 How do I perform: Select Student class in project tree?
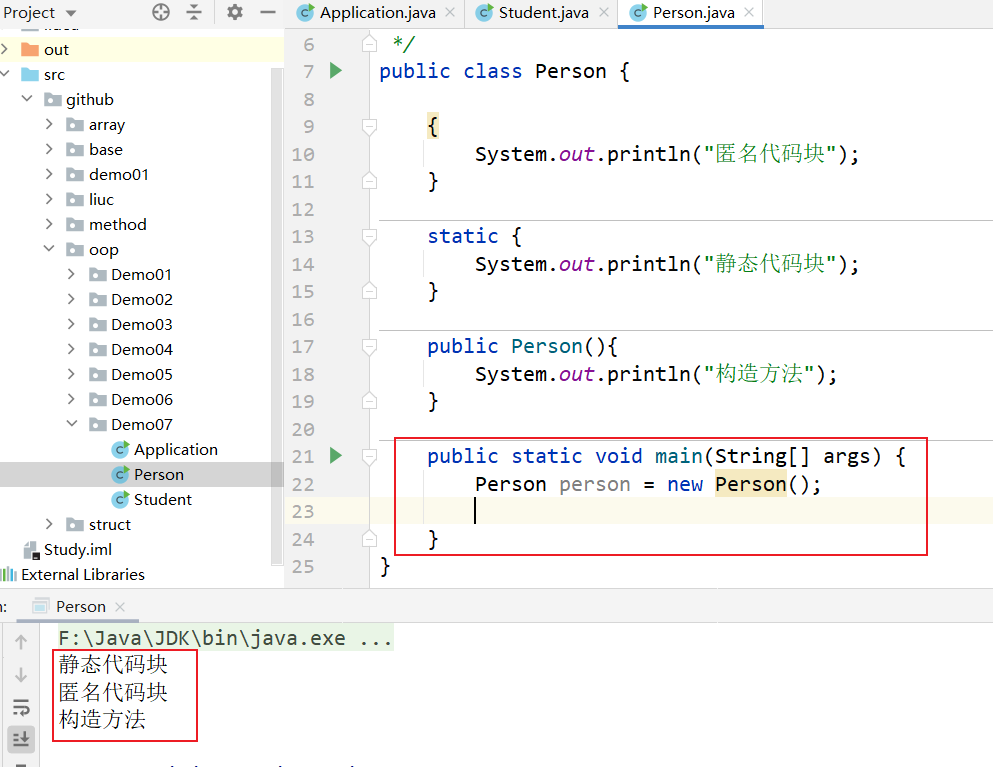pyautogui.click(x=162, y=499)
